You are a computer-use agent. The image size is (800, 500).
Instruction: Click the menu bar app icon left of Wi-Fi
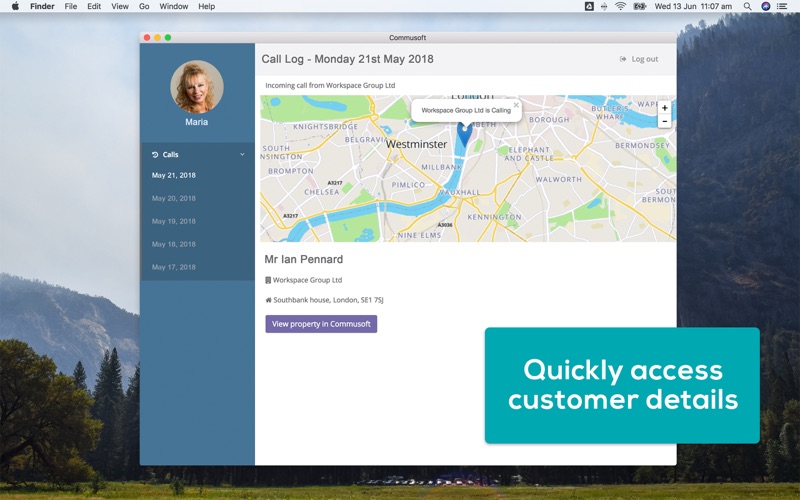pyautogui.click(x=589, y=6)
